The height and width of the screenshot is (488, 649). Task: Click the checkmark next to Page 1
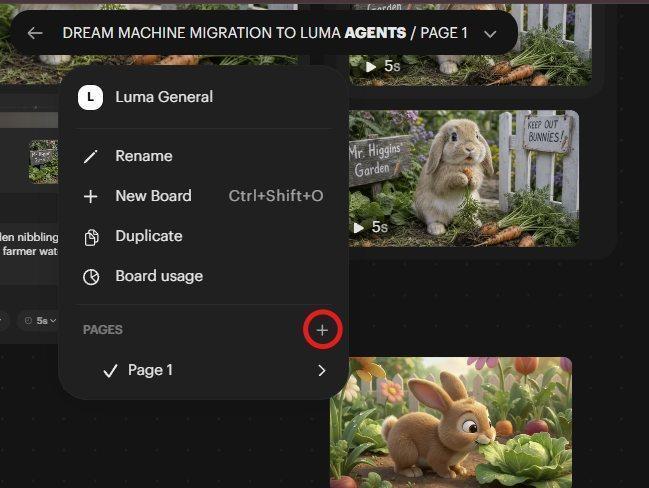point(110,371)
